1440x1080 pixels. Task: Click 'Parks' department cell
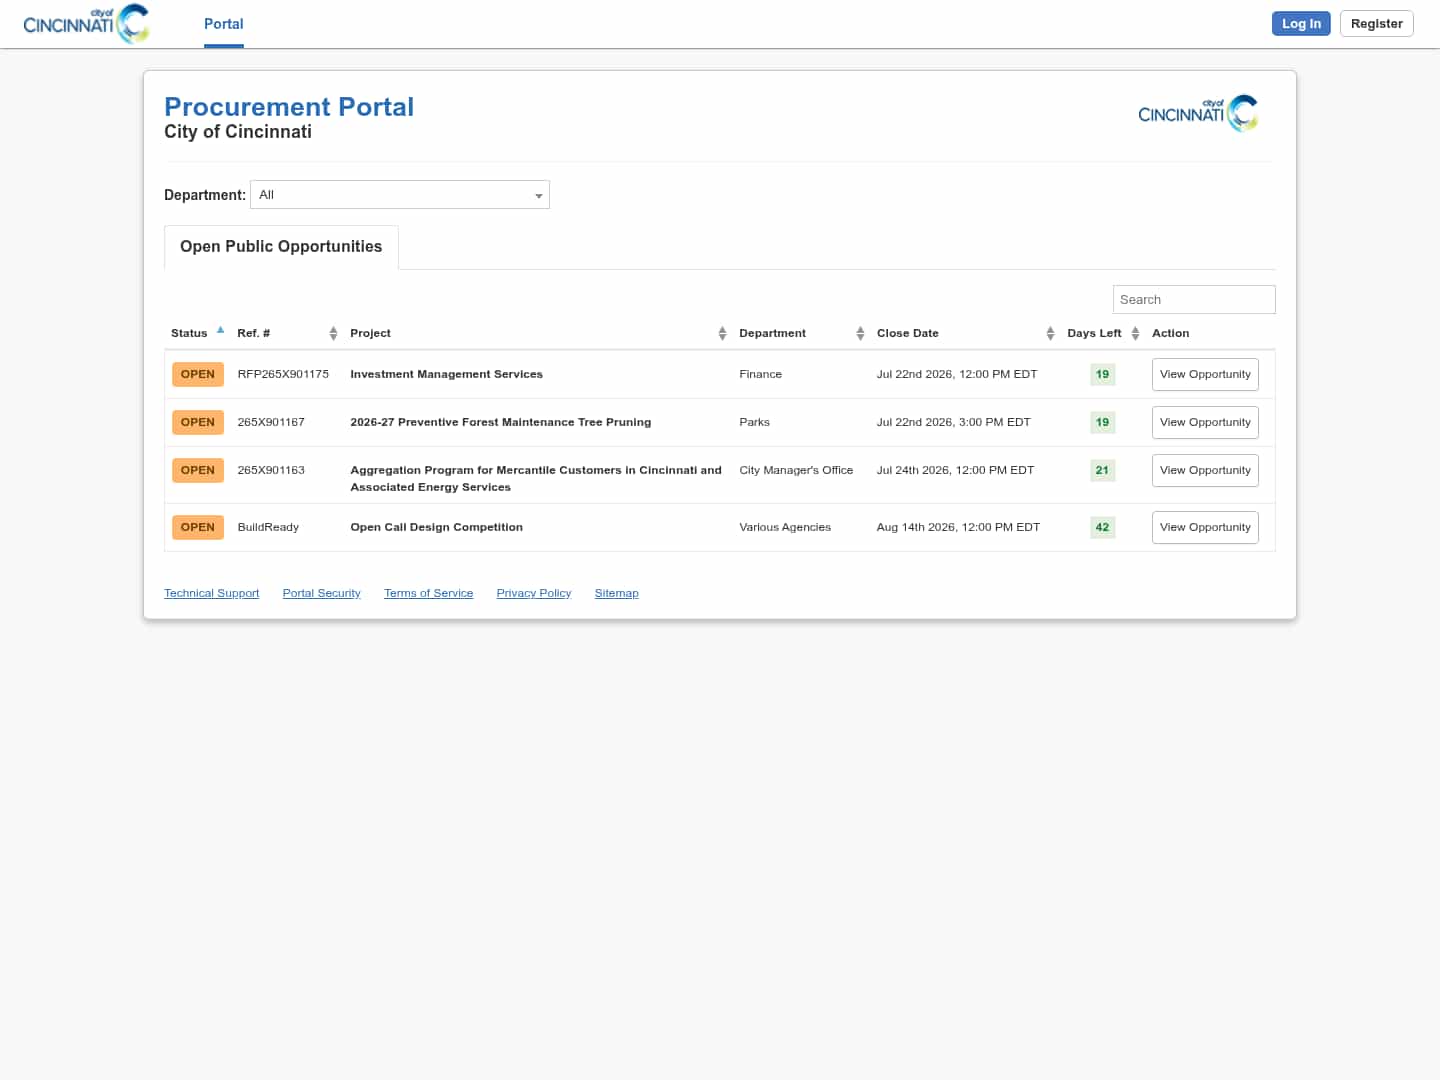(x=754, y=423)
